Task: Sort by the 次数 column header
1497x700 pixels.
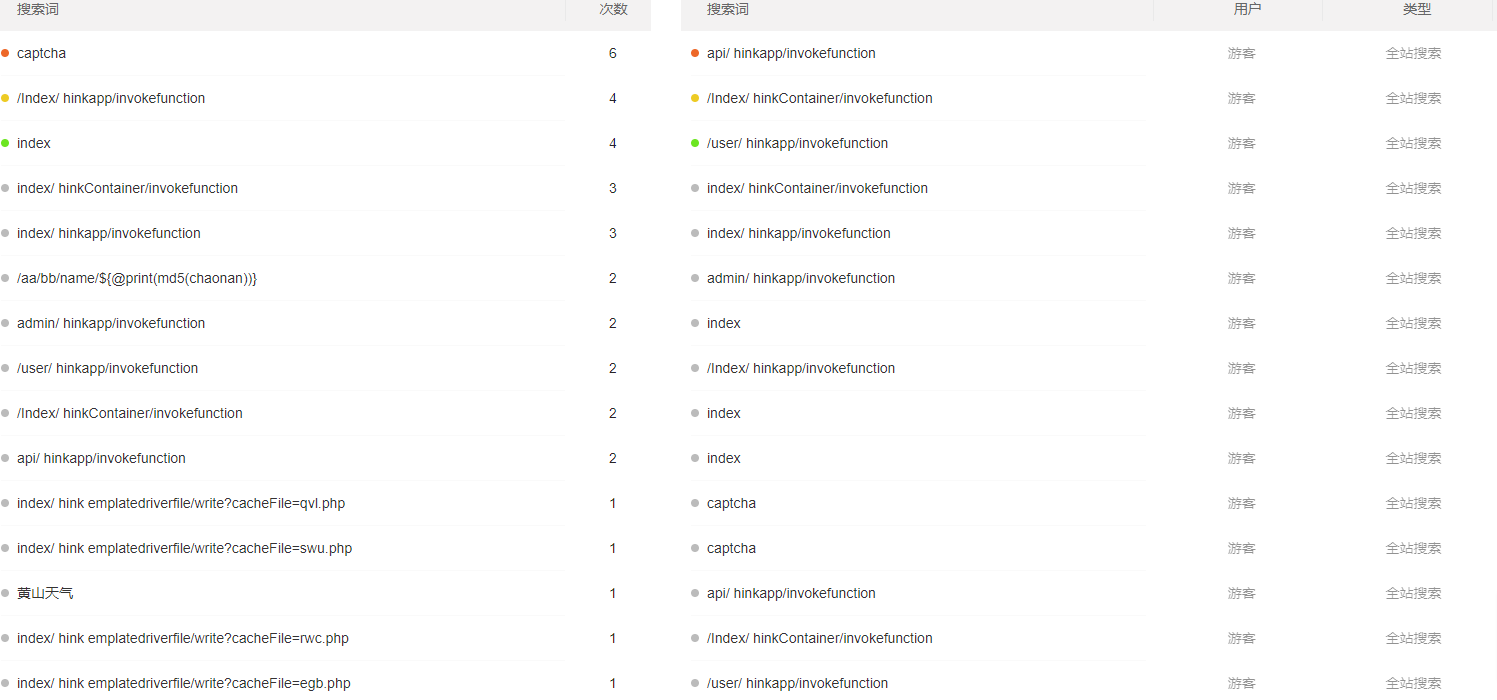Action: [x=613, y=9]
